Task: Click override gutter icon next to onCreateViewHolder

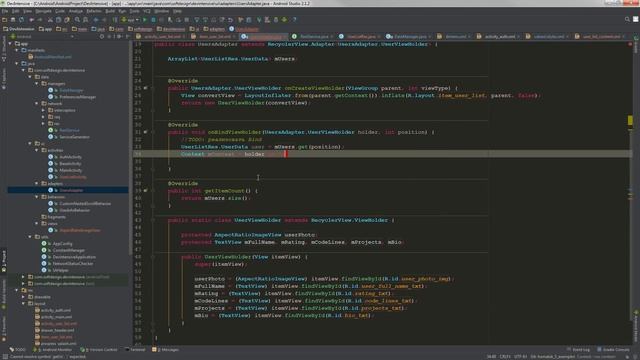Action: pyautogui.click(x=145, y=88)
